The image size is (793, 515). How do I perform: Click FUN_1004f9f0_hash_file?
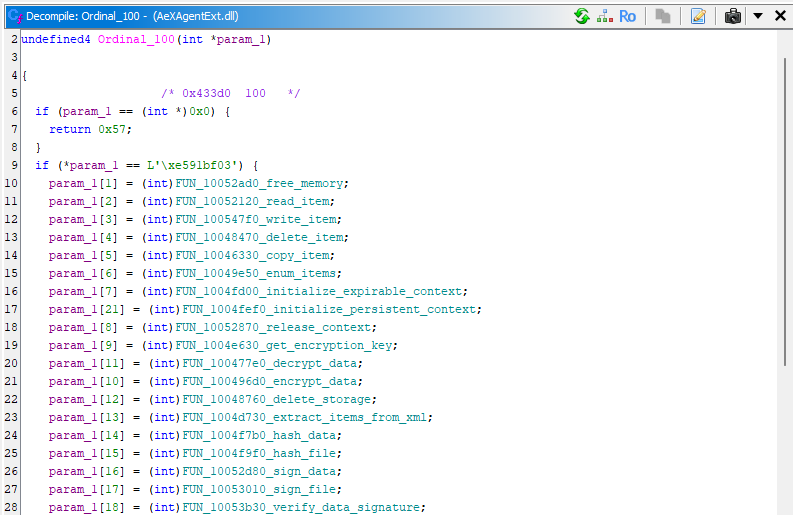tap(260, 453)
